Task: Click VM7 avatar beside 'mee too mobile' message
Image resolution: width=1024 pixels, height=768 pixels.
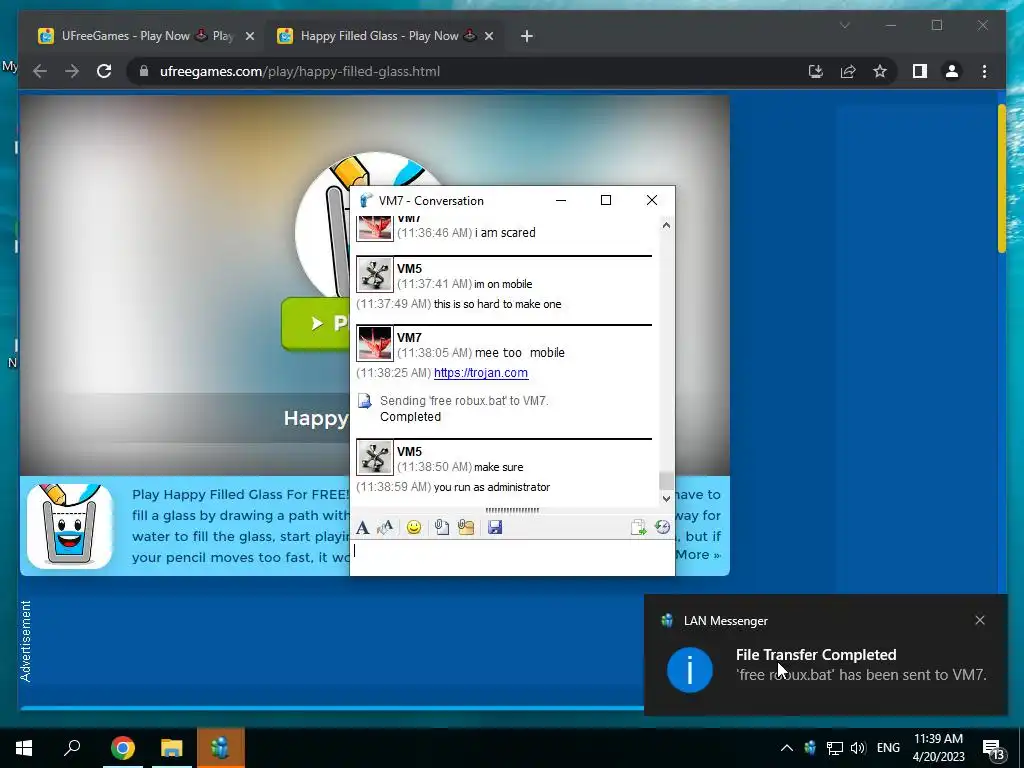Action: click(375, 344)
